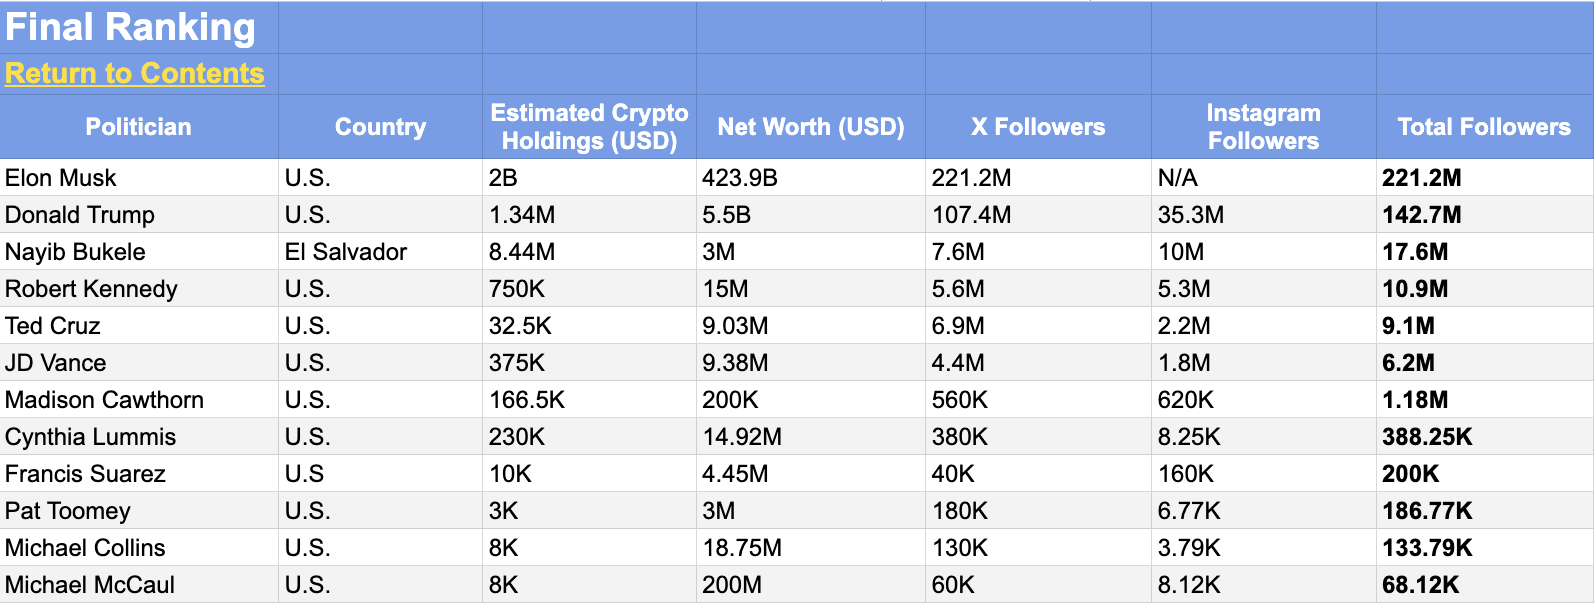Click the Elon Musk name cell
Screen dimensions: 1594x604
(61, 178)
